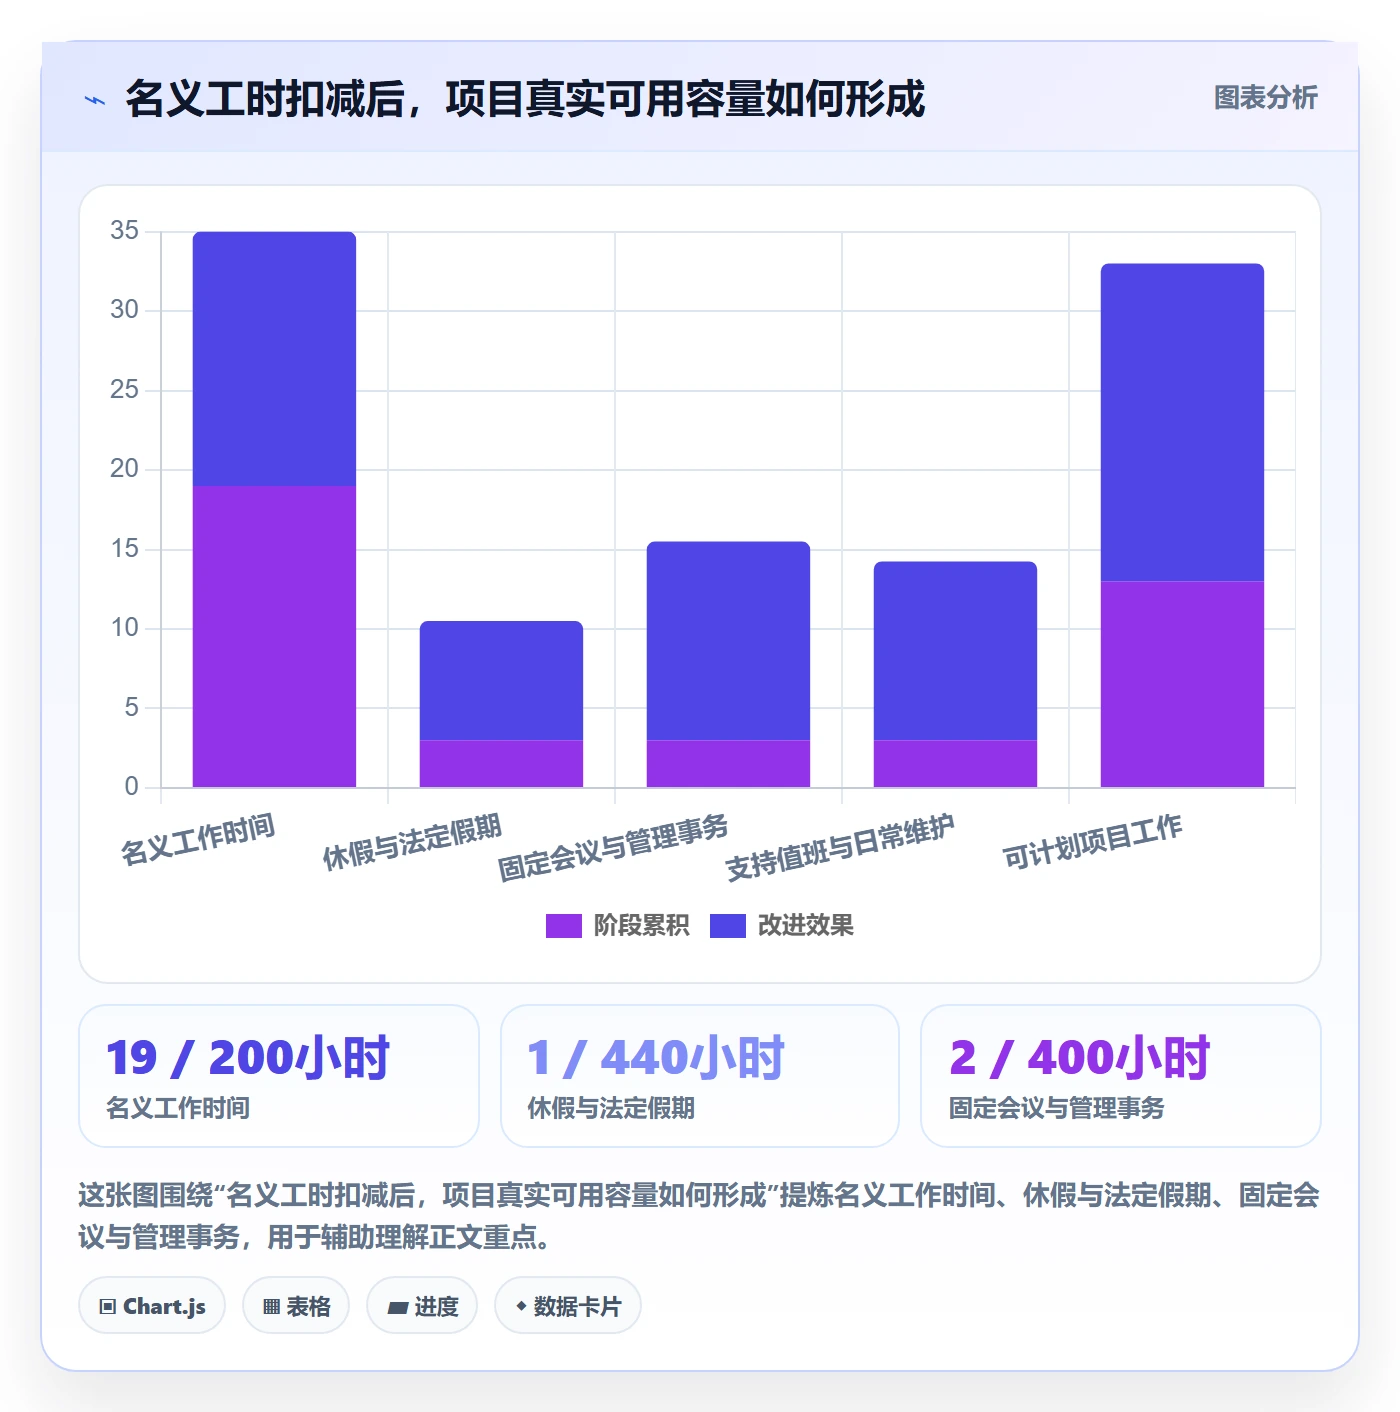Toggle the 阶段累积 legend swatch

tap(563, 926)
